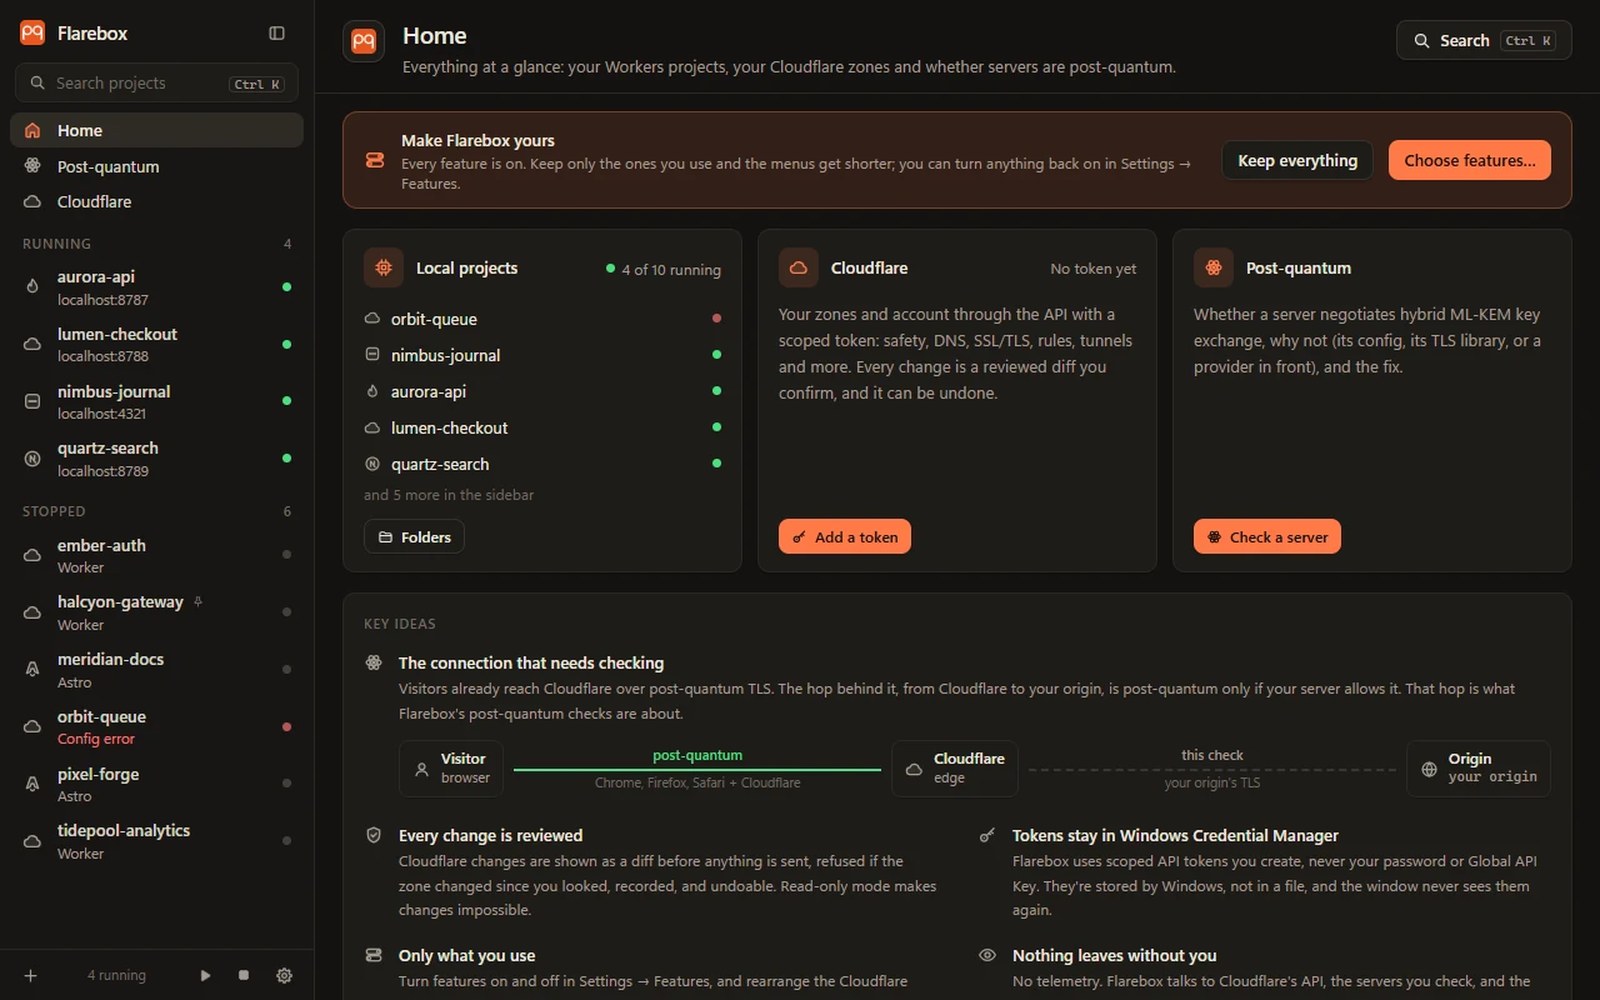Focus the Search projects field
The image size is (1600, 1000).
[157, 83]
